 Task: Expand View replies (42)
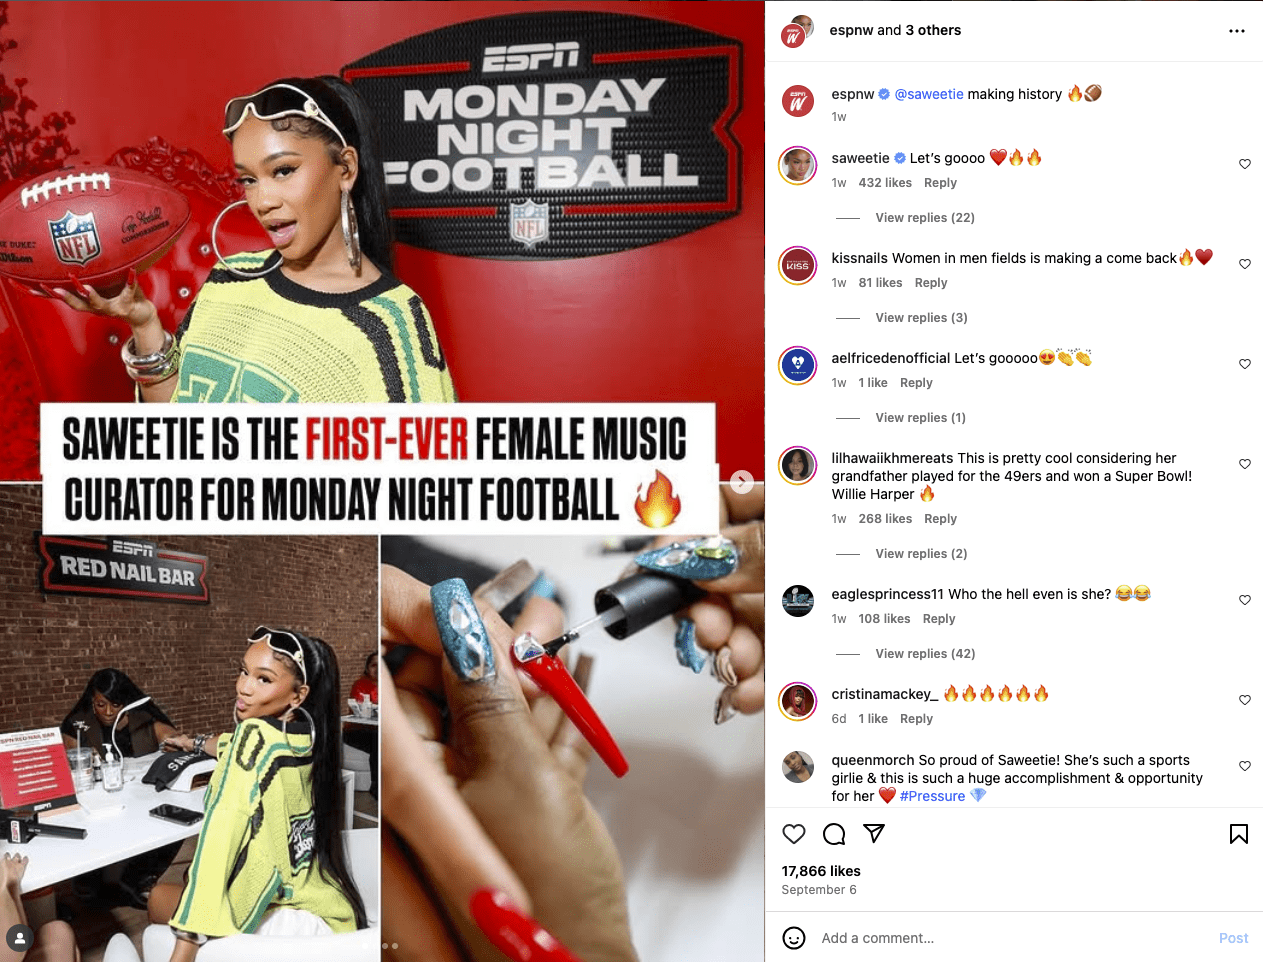coord(925,654)
